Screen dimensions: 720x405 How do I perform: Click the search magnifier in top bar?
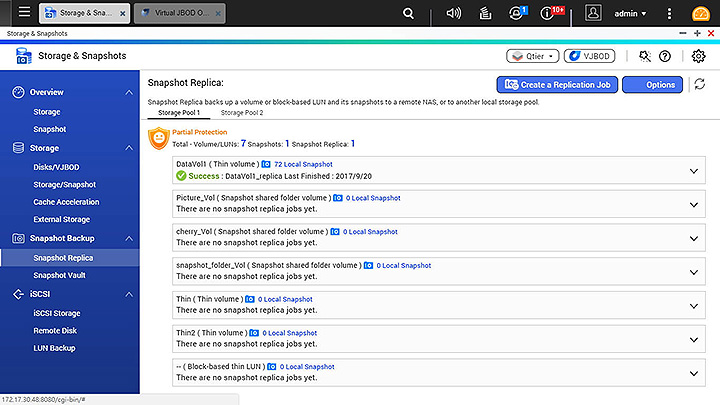[408, 13]
